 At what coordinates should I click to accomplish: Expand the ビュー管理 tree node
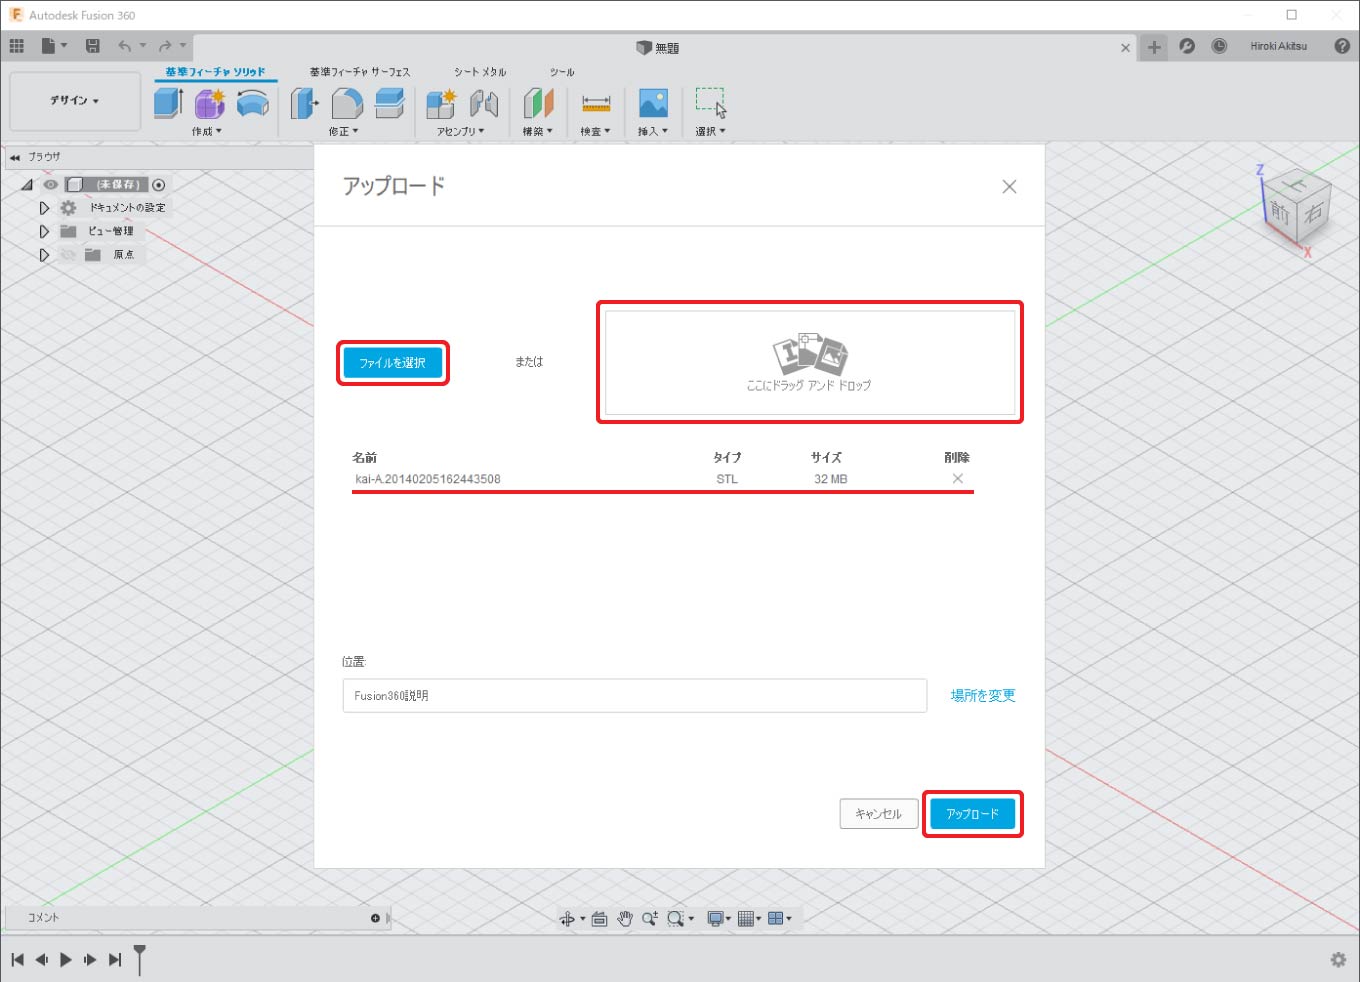click(44, 231)
